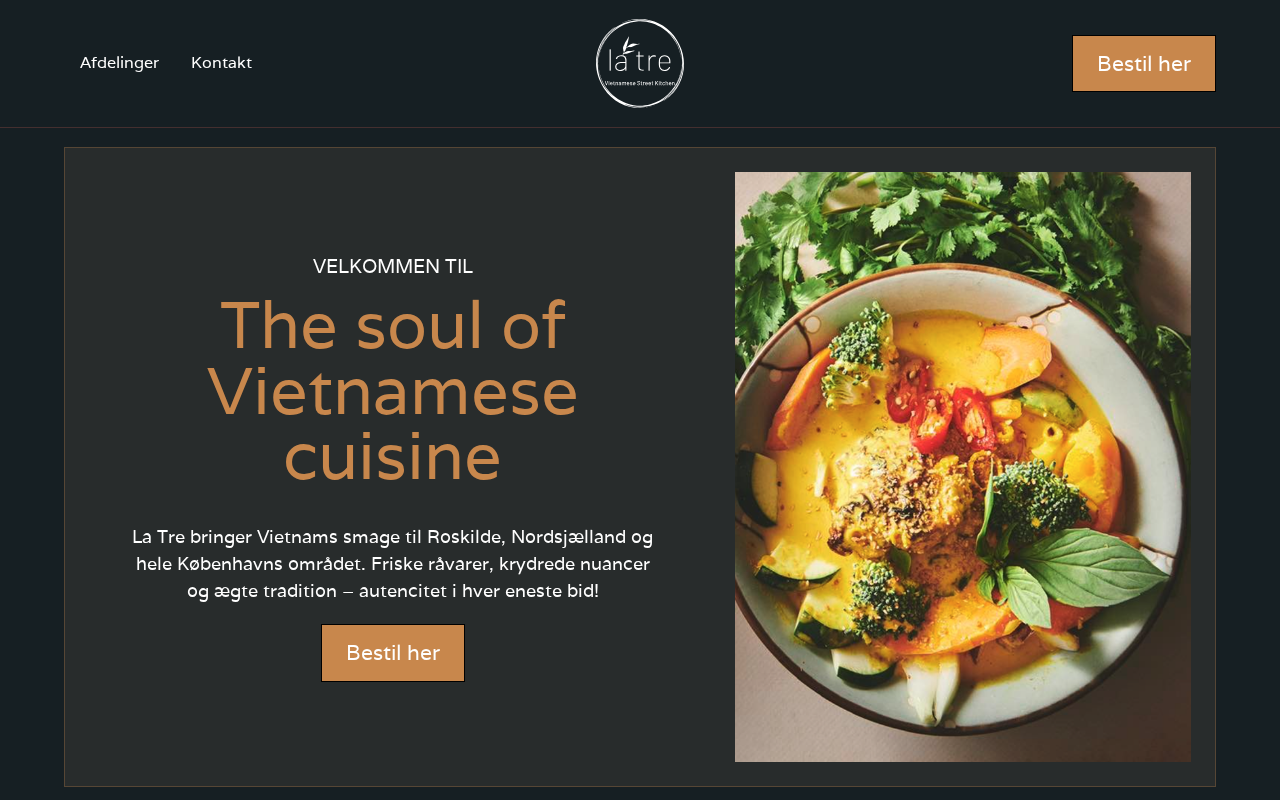This screenshot has height=800, width=1280.
Task: Click 'The soul of' heading line
Action: tap(393, 326)
